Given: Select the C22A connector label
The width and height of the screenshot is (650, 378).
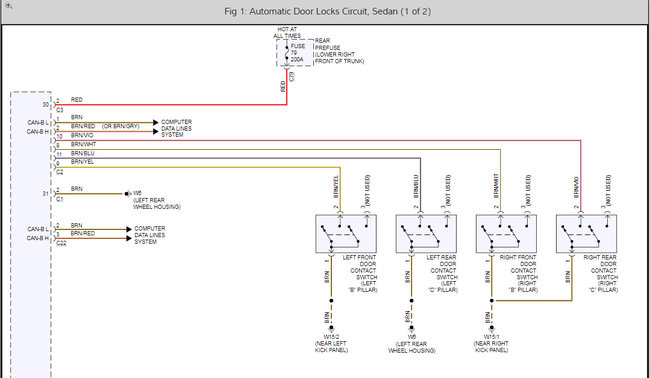Looking at the screenshot, I should (61, 244).
